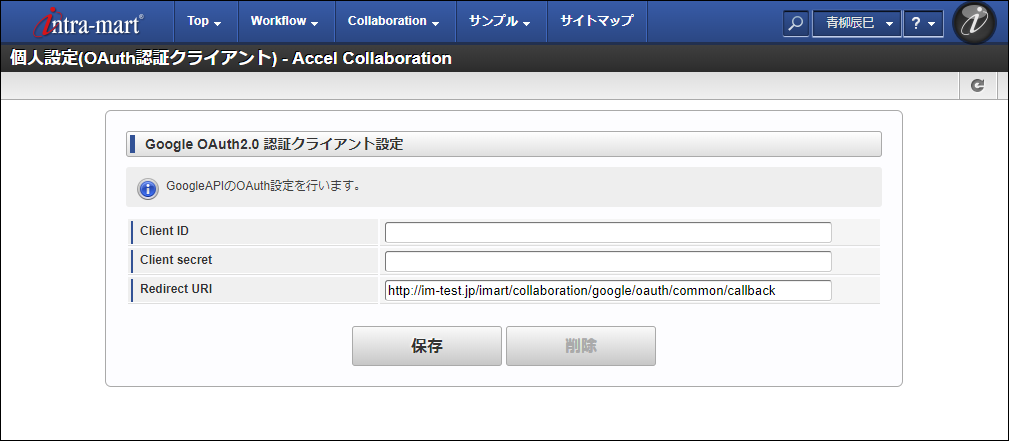Click the 'Client ID' label
The image size is (1009, 441).
click(164, 230)
